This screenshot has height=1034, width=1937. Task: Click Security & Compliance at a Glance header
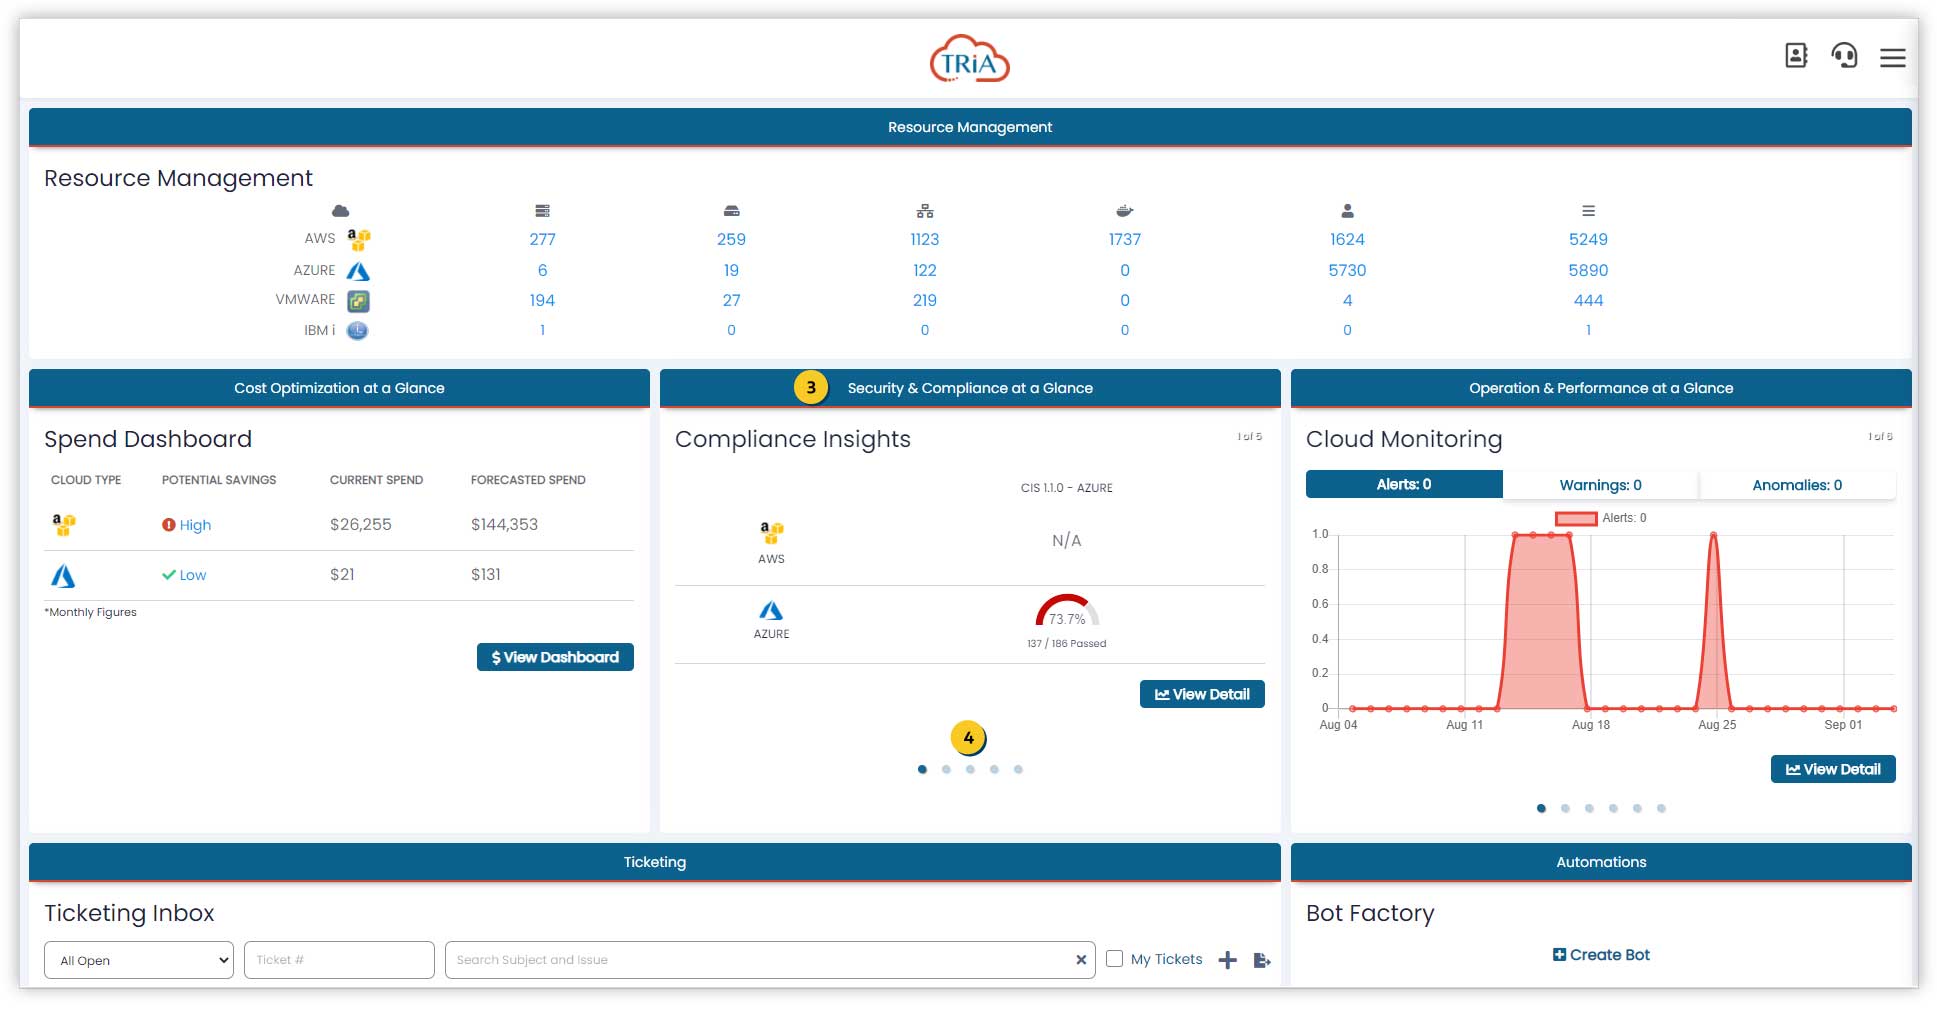click(970, 388)
